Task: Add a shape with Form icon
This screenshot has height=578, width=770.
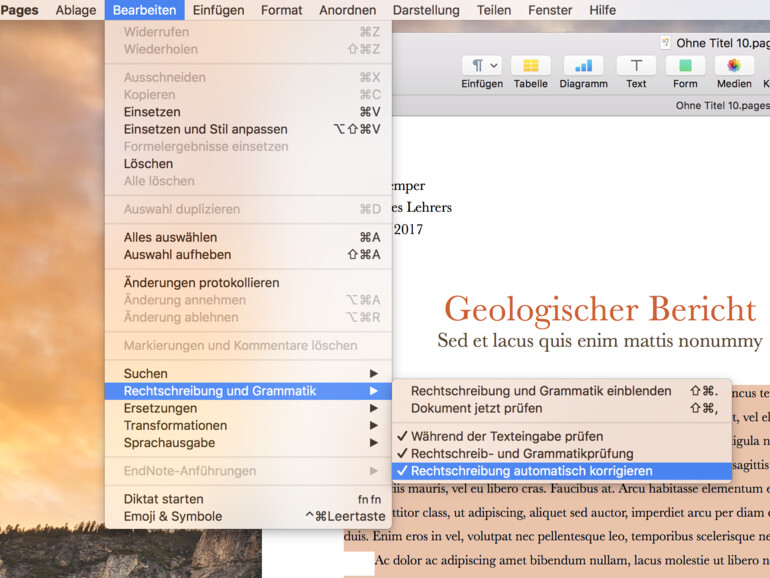Action: (685, 65)
